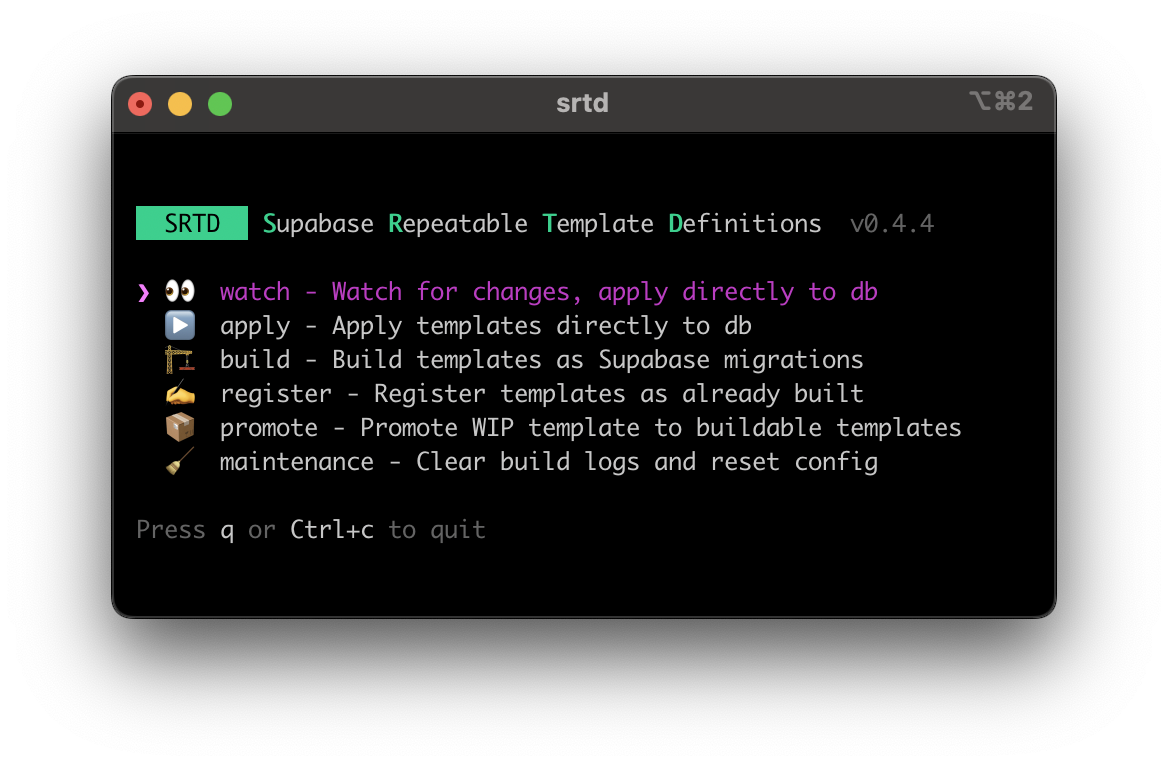
Task: Click the broom icon beside maintenance
Action: (x=180, y=461)
